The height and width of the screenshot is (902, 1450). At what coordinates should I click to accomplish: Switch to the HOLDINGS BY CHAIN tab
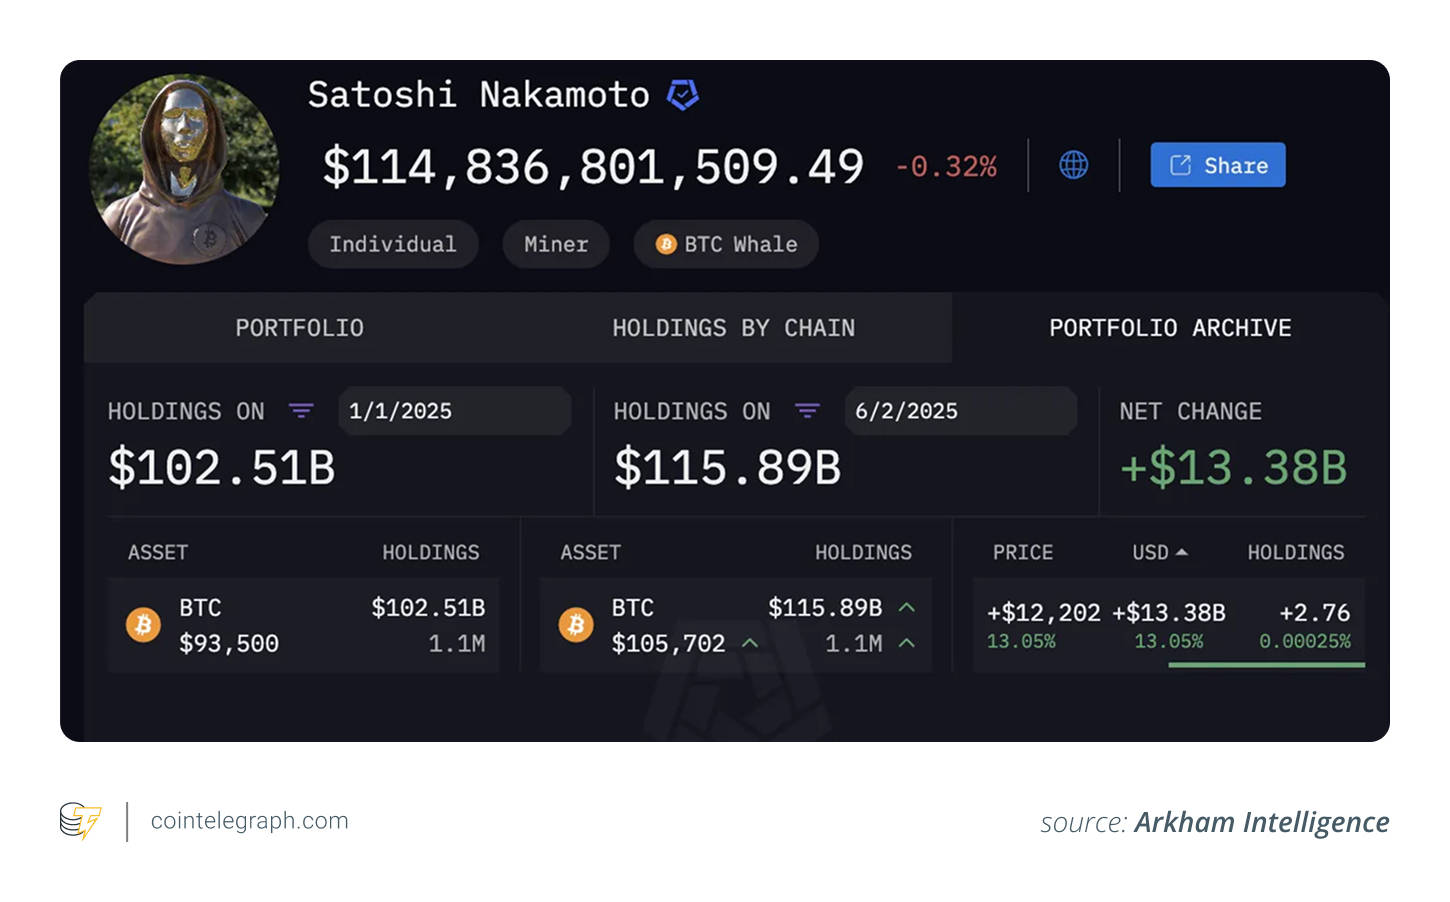click(x=732, y=327)
